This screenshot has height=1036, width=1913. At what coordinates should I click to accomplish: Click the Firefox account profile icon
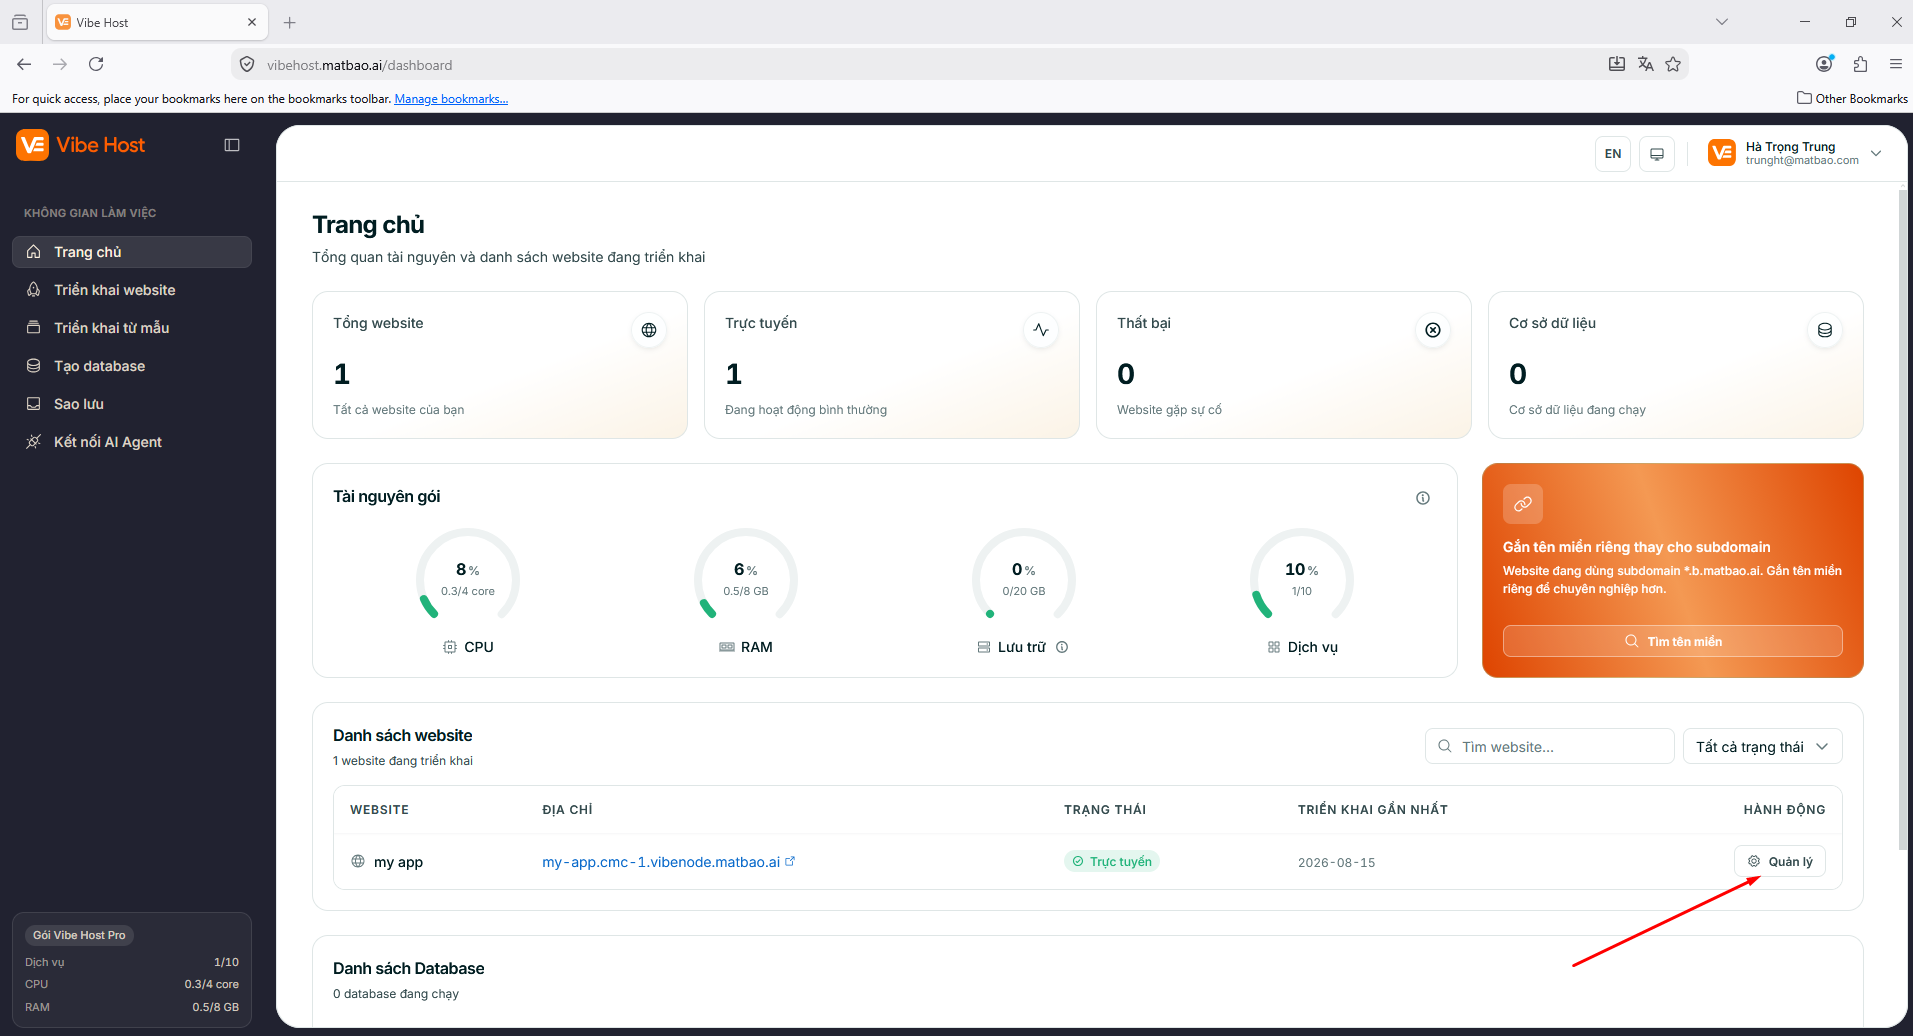(x=1824, y=64)
